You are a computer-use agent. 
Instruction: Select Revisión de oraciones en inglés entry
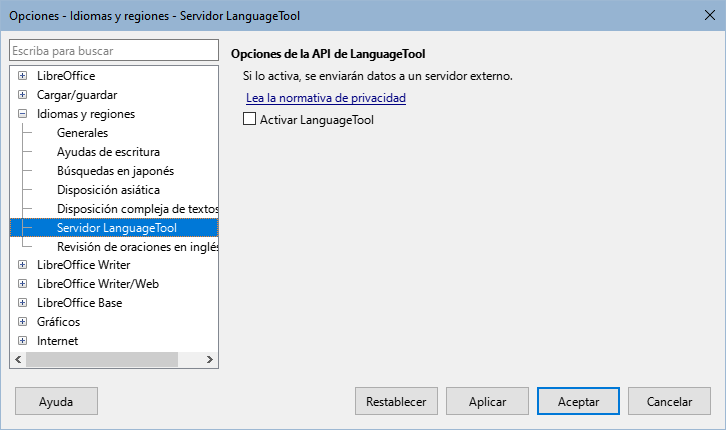[138, 247]
